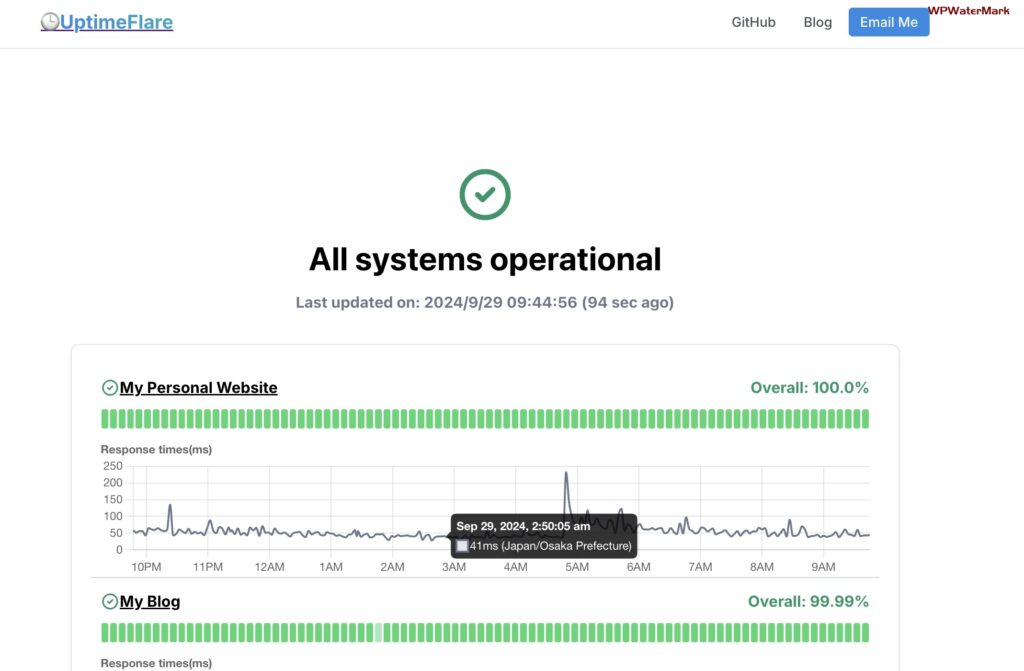The height and width of the screenshot is (671, 1024).
Task: Click the 9AM label on chart axis
Action: click(x=823, y=566)
